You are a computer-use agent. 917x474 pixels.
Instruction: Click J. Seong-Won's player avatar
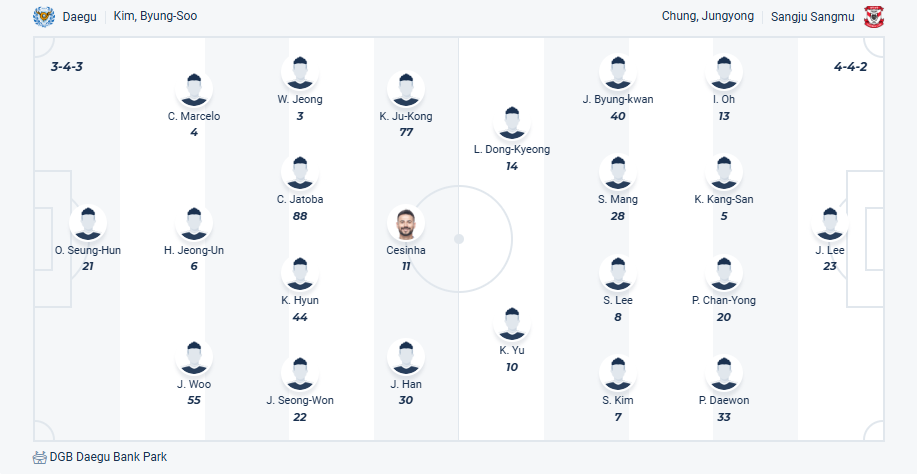pos(300,374)
